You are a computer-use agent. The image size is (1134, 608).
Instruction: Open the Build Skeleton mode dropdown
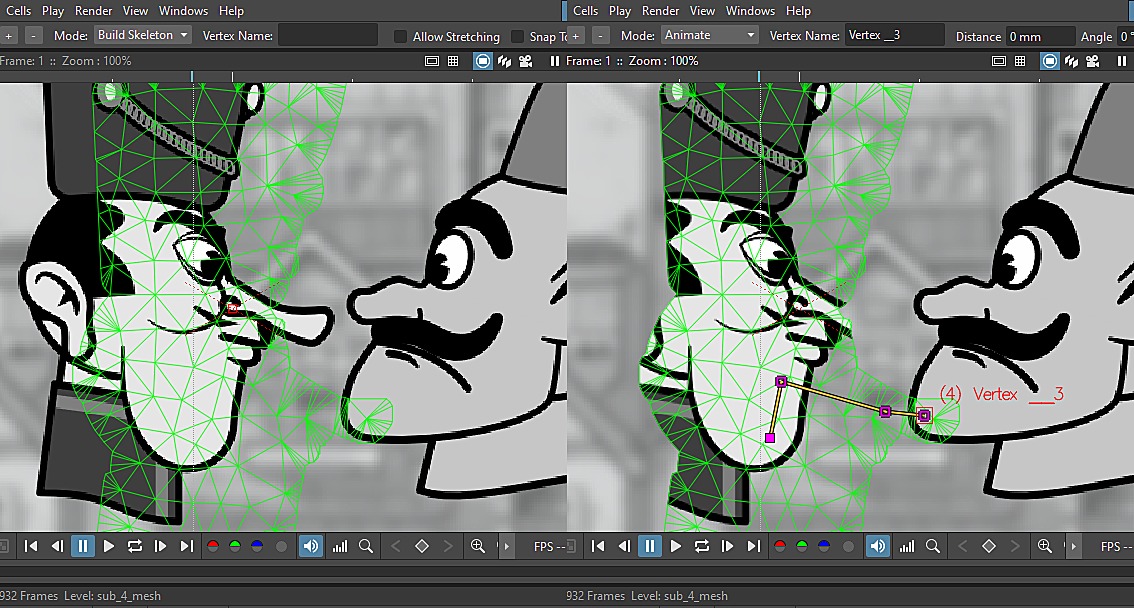coord(142,35)
